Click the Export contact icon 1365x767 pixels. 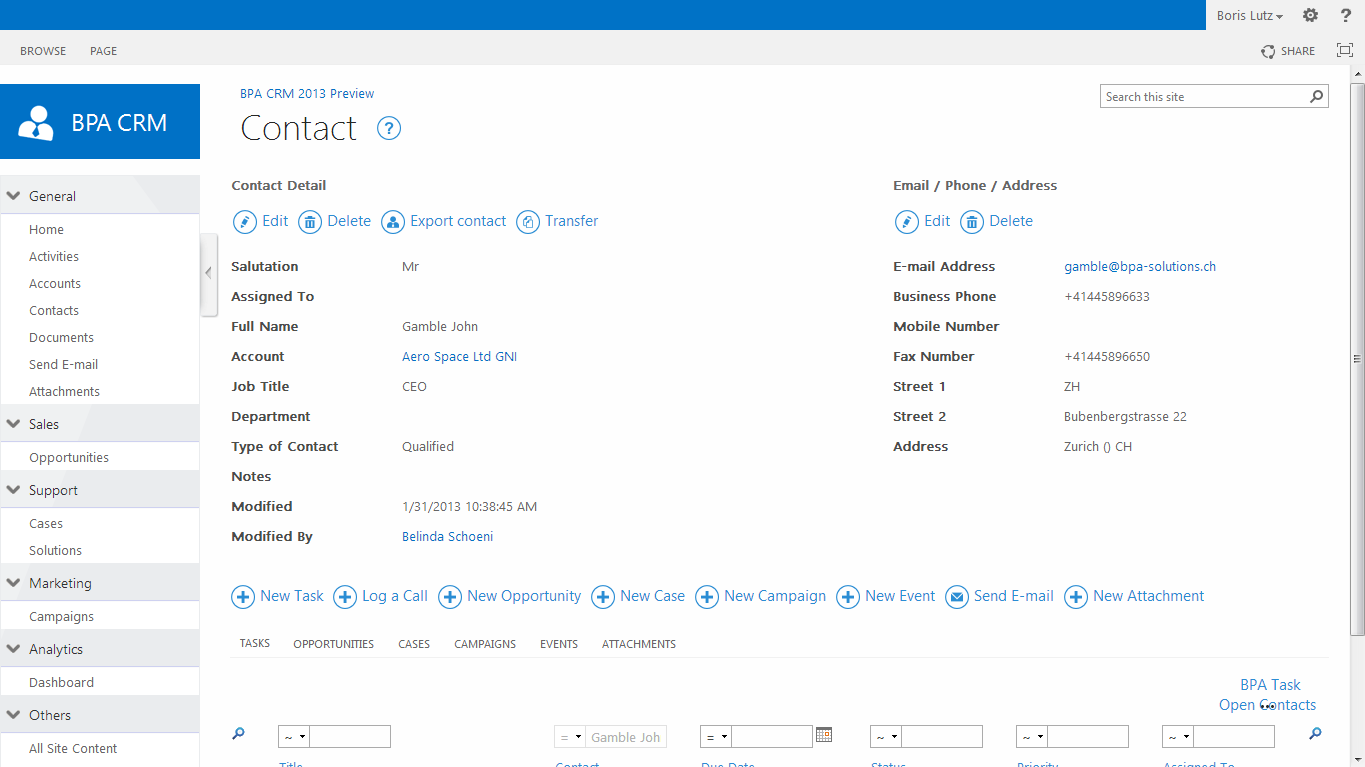393,222
